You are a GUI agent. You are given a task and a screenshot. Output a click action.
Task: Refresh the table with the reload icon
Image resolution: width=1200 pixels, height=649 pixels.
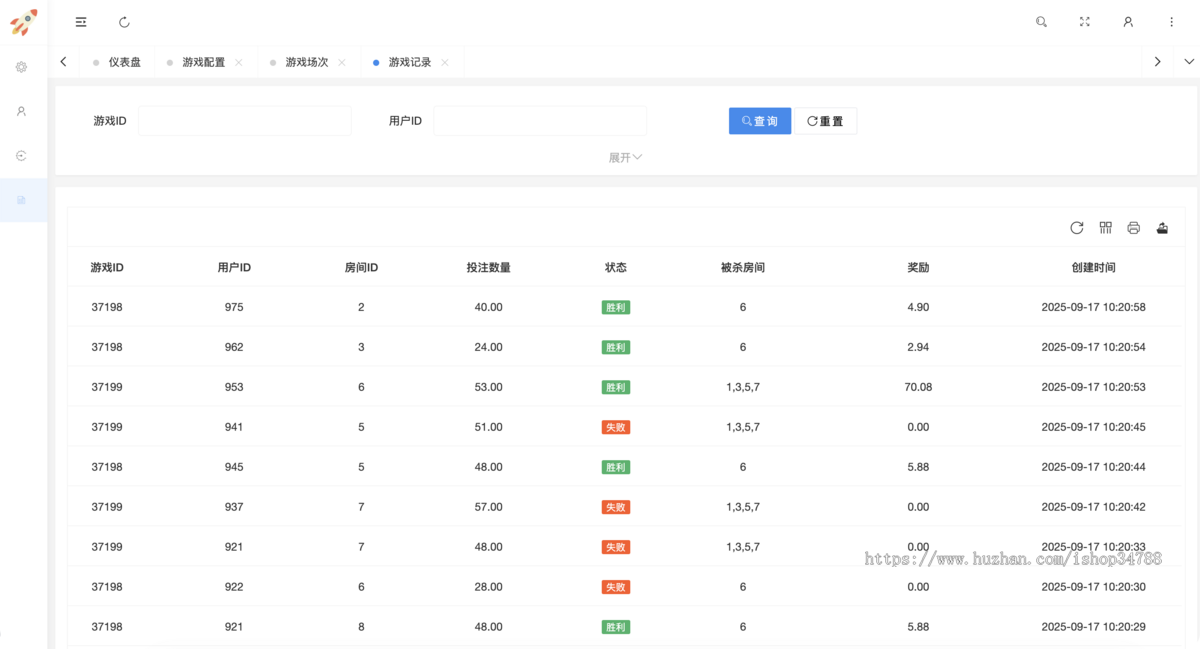(x=1077, y=228)
